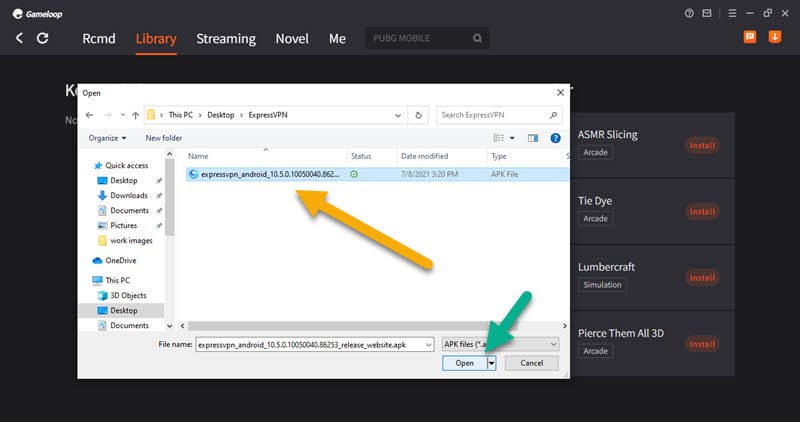Refresh the ExpressVPN folder view

[x=418, y=115]
